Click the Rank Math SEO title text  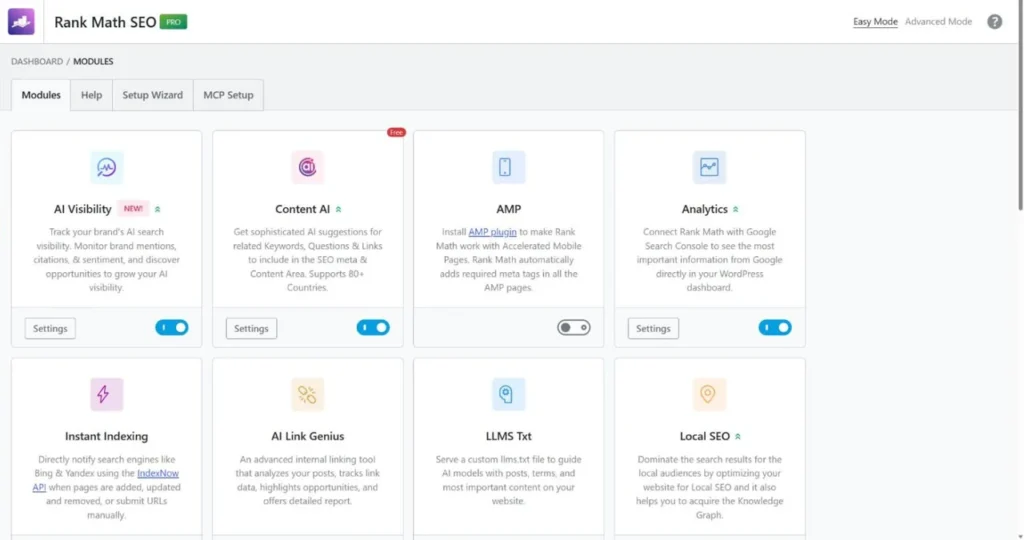click(105, 22)
